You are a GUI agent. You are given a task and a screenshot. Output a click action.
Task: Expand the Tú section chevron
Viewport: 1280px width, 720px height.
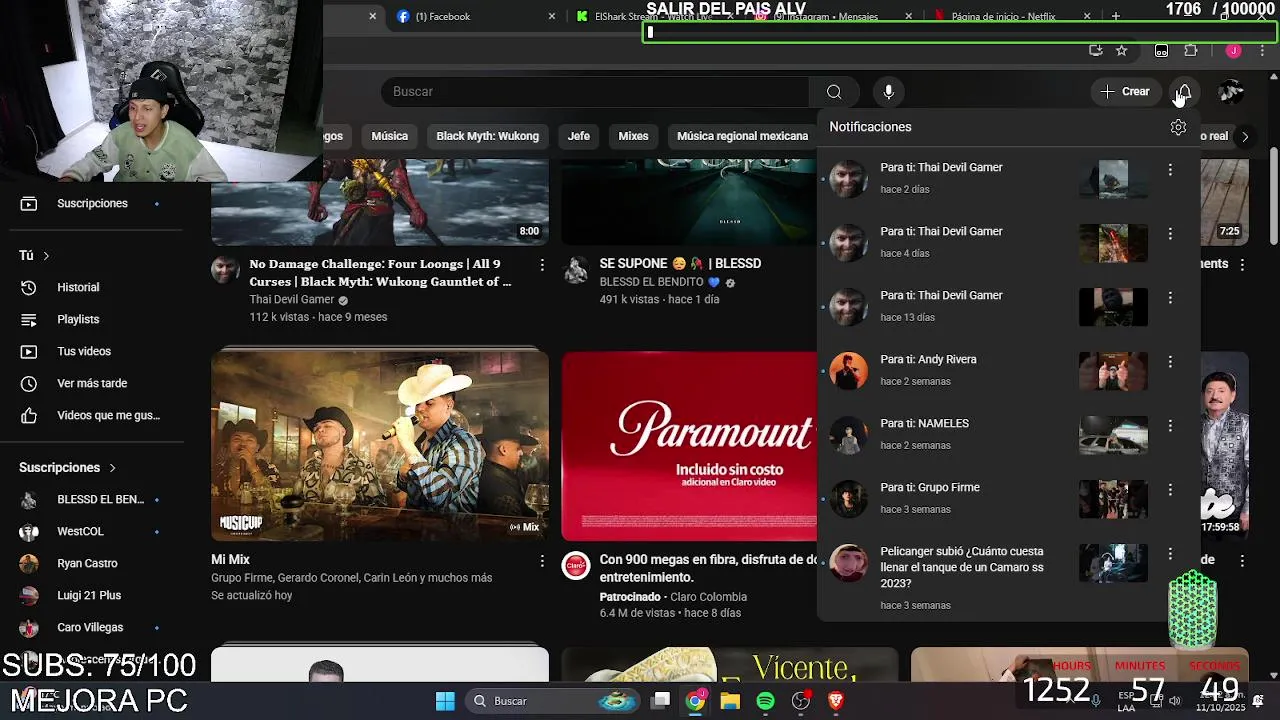pyautogui.click(x=46, y=256)
